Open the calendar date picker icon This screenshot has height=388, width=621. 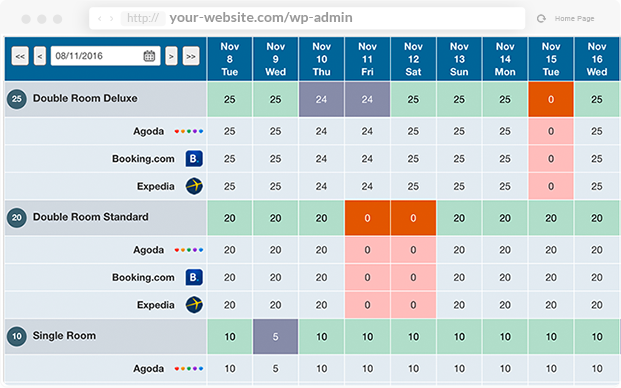(x=149, y=56)
